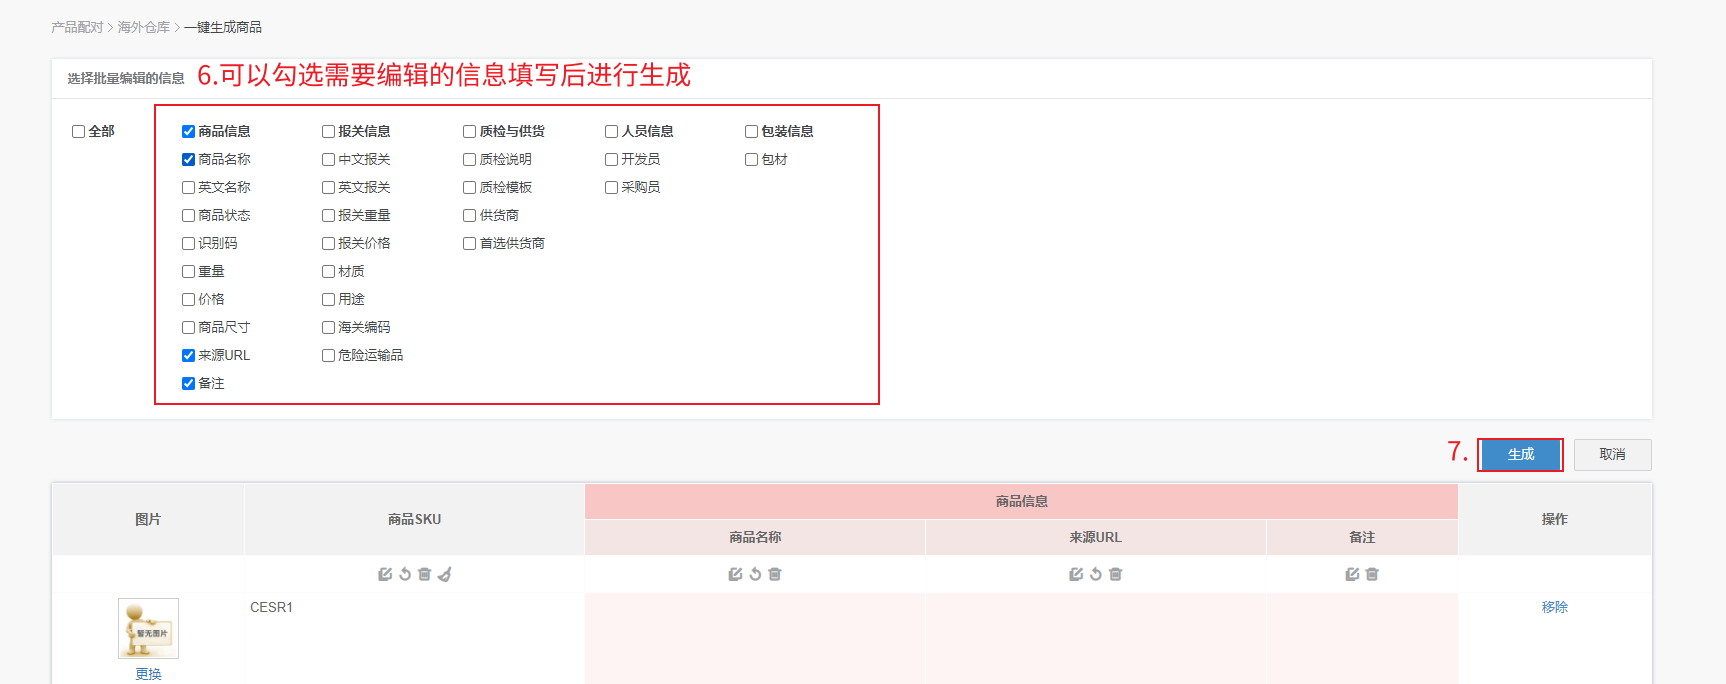Uncheck the 商品名称 checkbox
The image size is (1726, 684).
pyautogui.click(x=188, y=159)
